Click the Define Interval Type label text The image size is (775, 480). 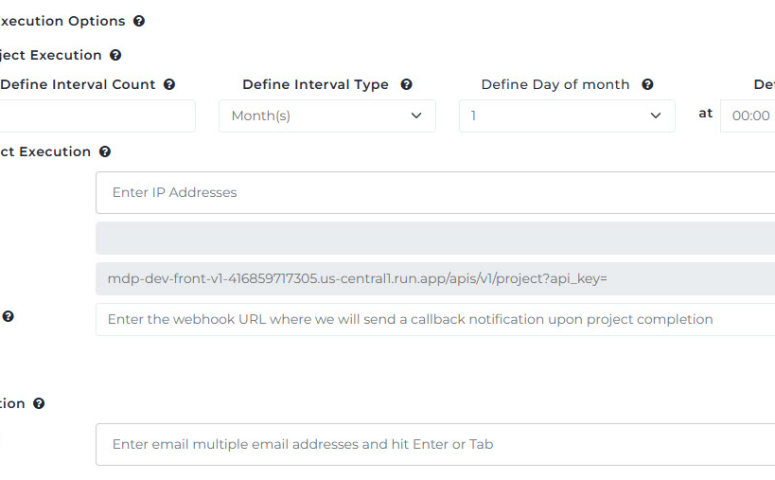(315, 85)
